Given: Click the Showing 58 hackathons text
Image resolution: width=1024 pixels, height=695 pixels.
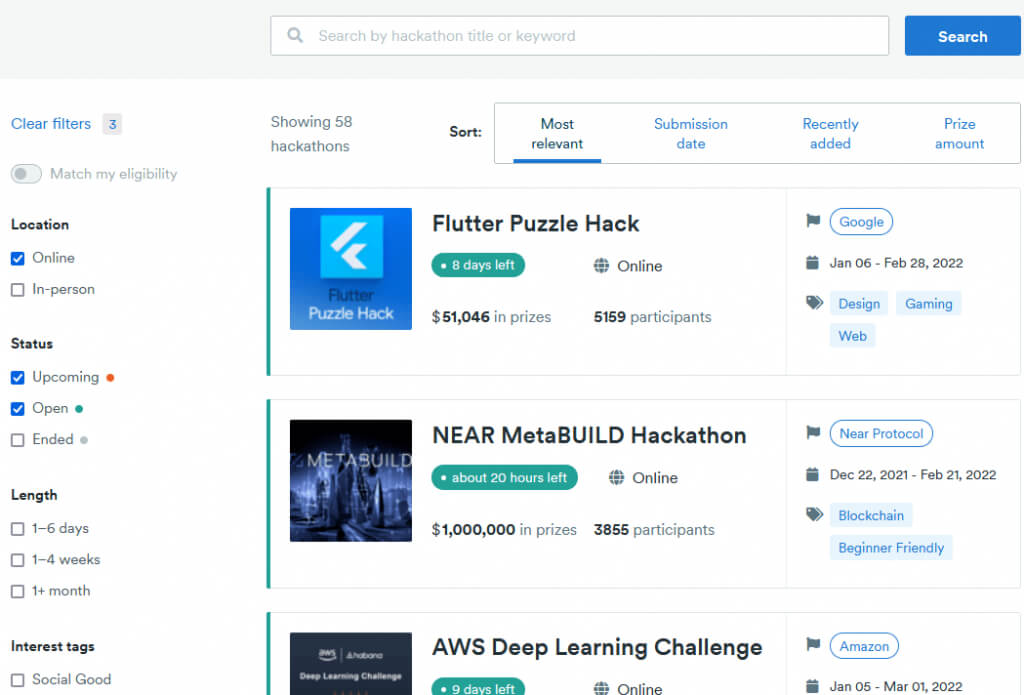Looking at the screenshot, I should coord(312,134).
